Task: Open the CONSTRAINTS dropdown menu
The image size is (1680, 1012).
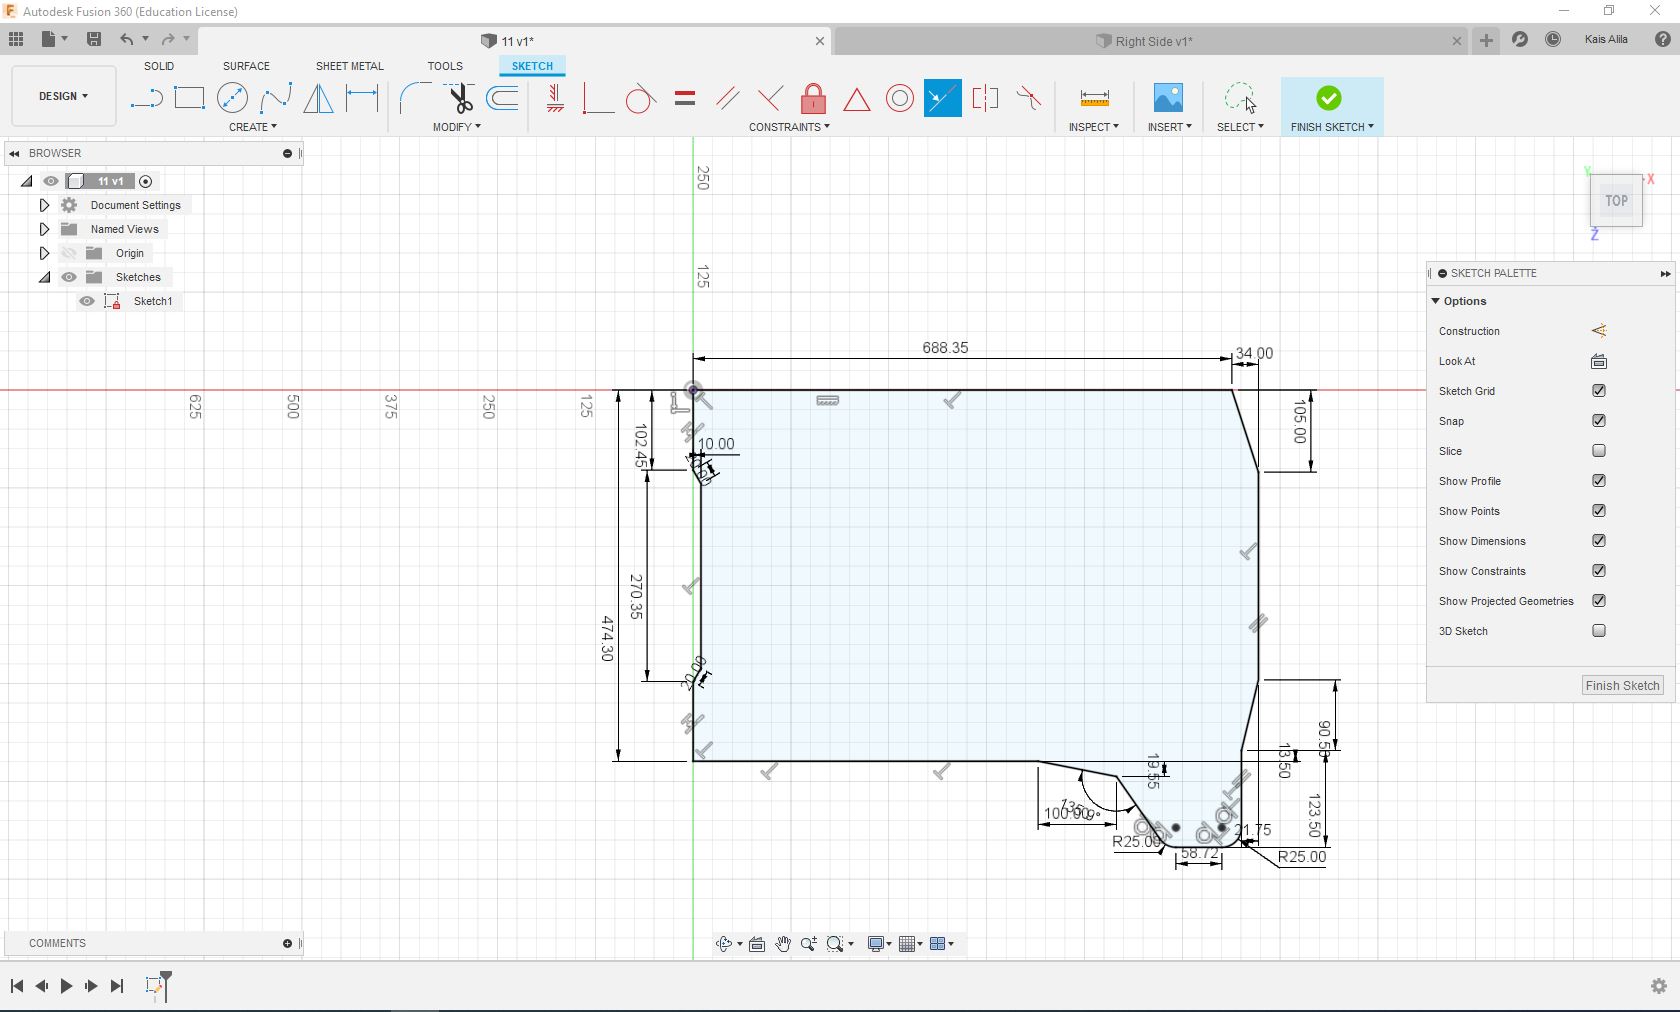Action: click(x=788, y=127)
